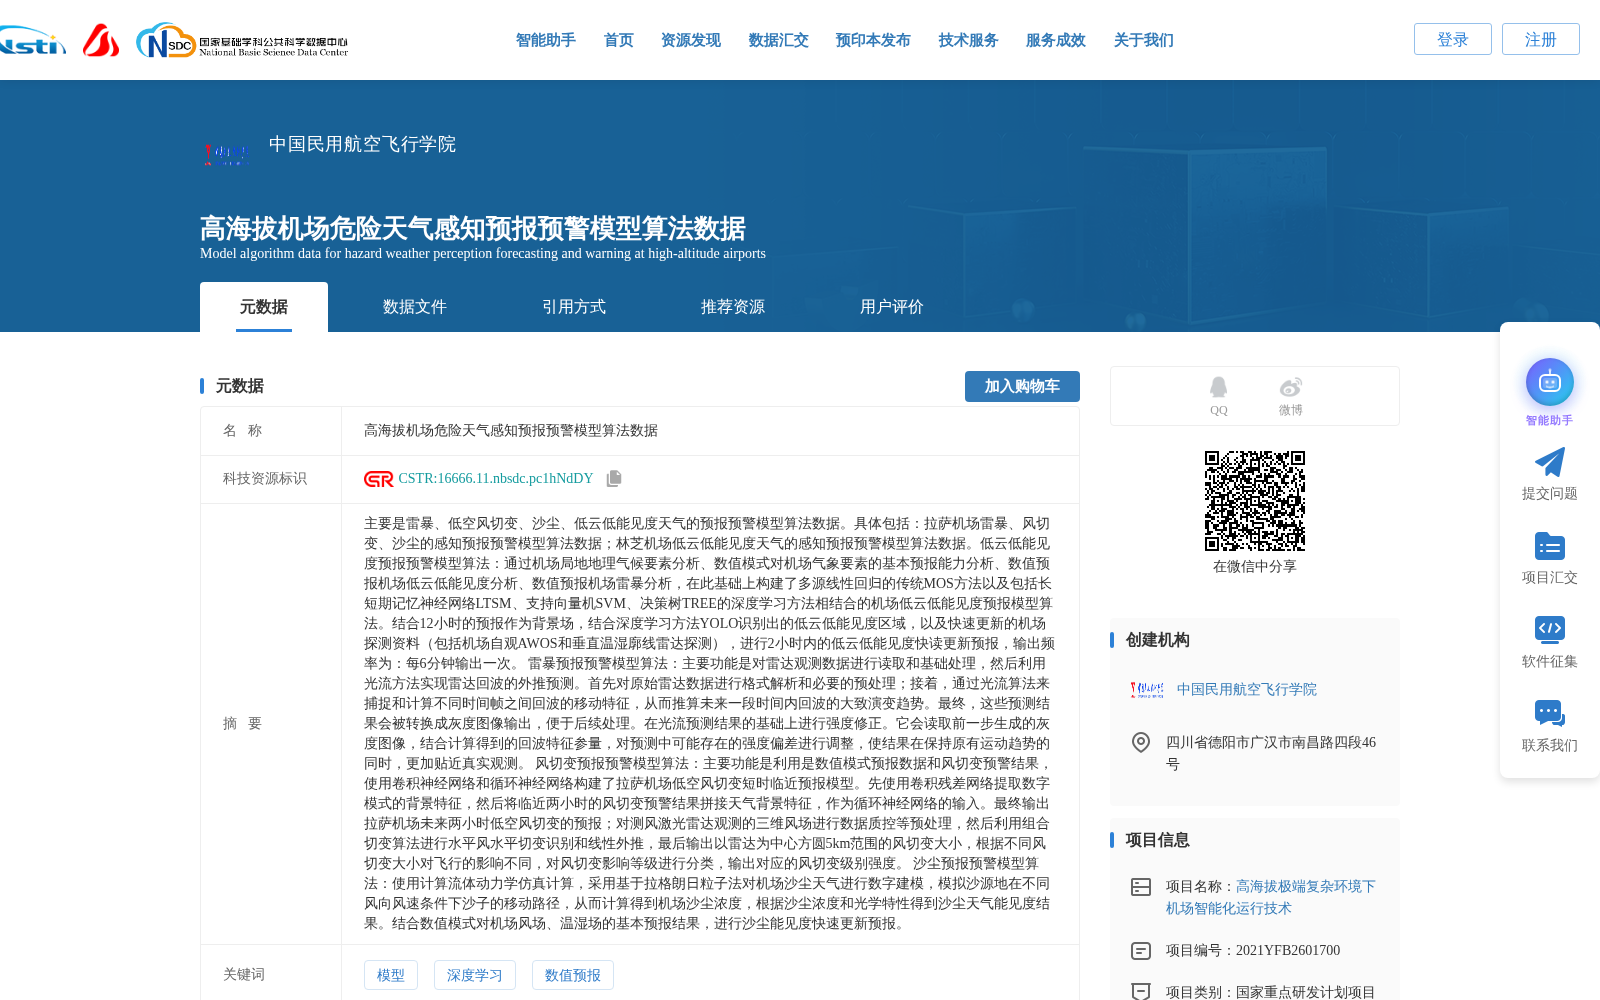Screen dimensions: 1600x1000
Task: Share to QQ via bell icon
Action: (1218, 387)
